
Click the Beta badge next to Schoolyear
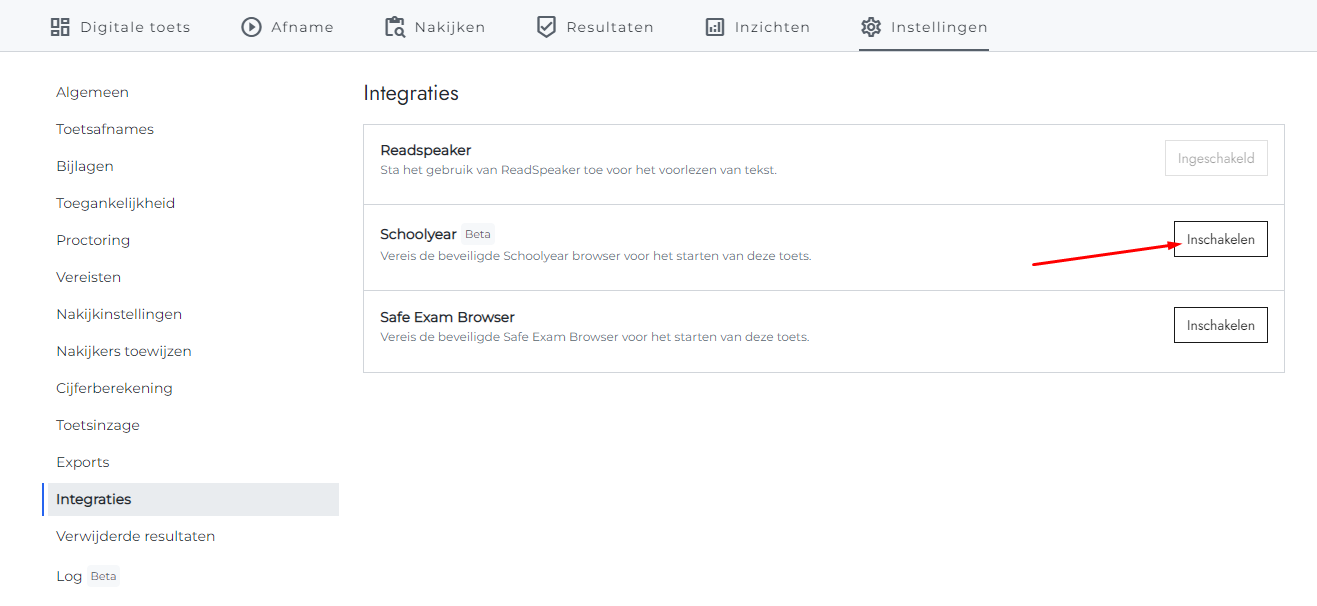(x=478, y=234)
